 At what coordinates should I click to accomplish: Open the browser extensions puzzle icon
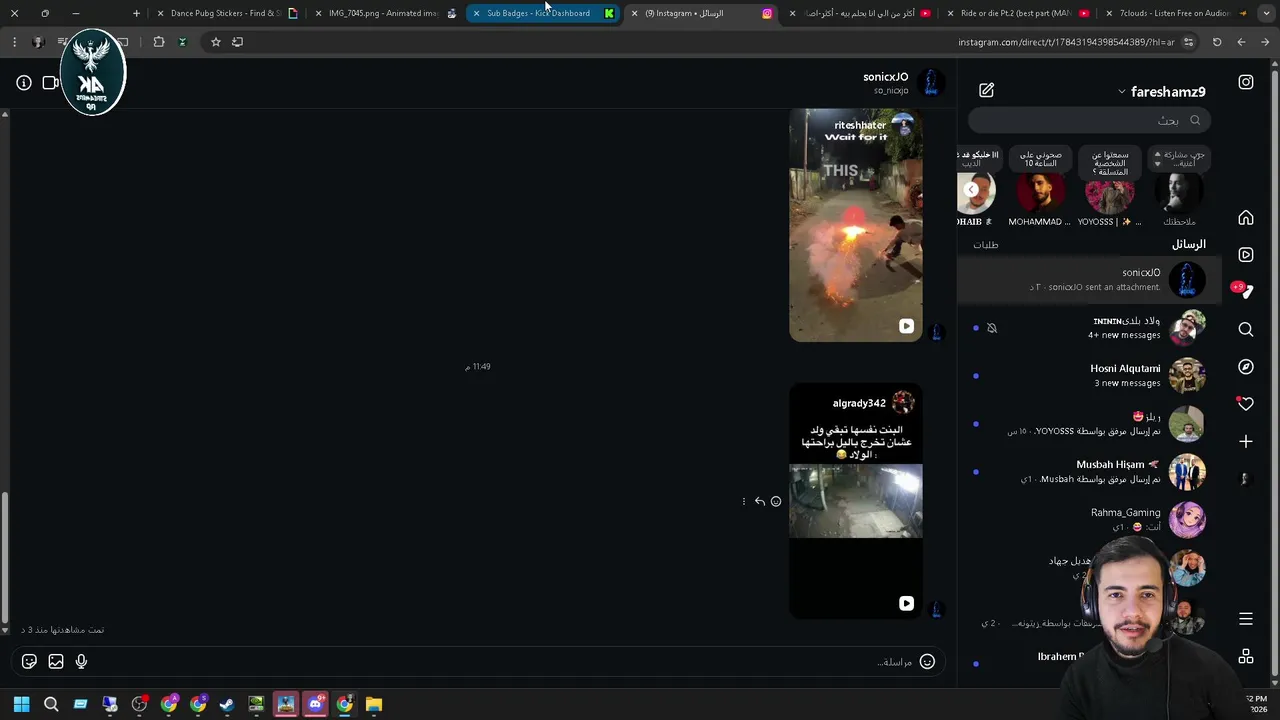[159, 42]
